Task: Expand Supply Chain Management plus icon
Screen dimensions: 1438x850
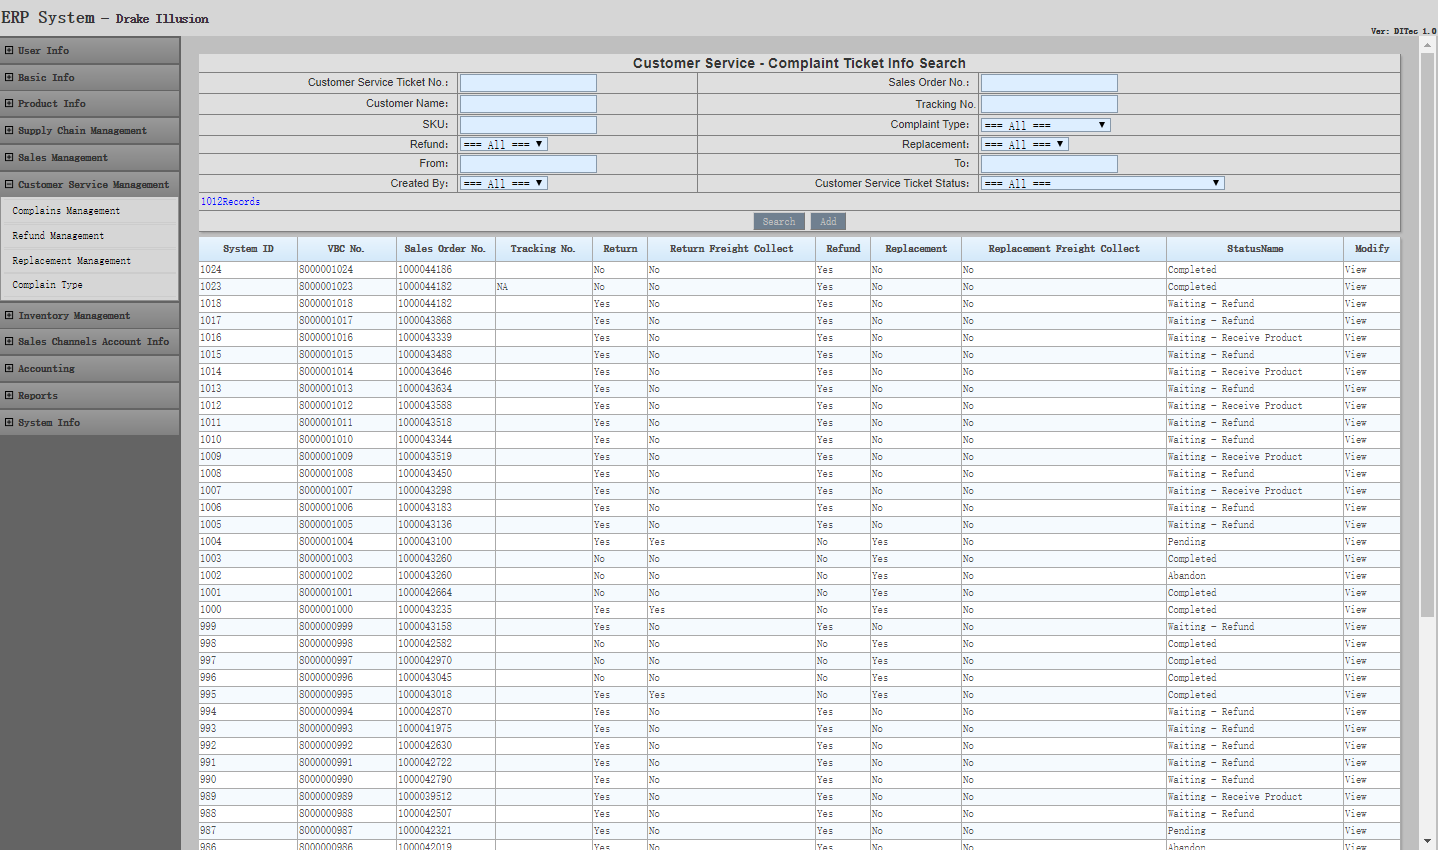Action: tap(9, 130)
